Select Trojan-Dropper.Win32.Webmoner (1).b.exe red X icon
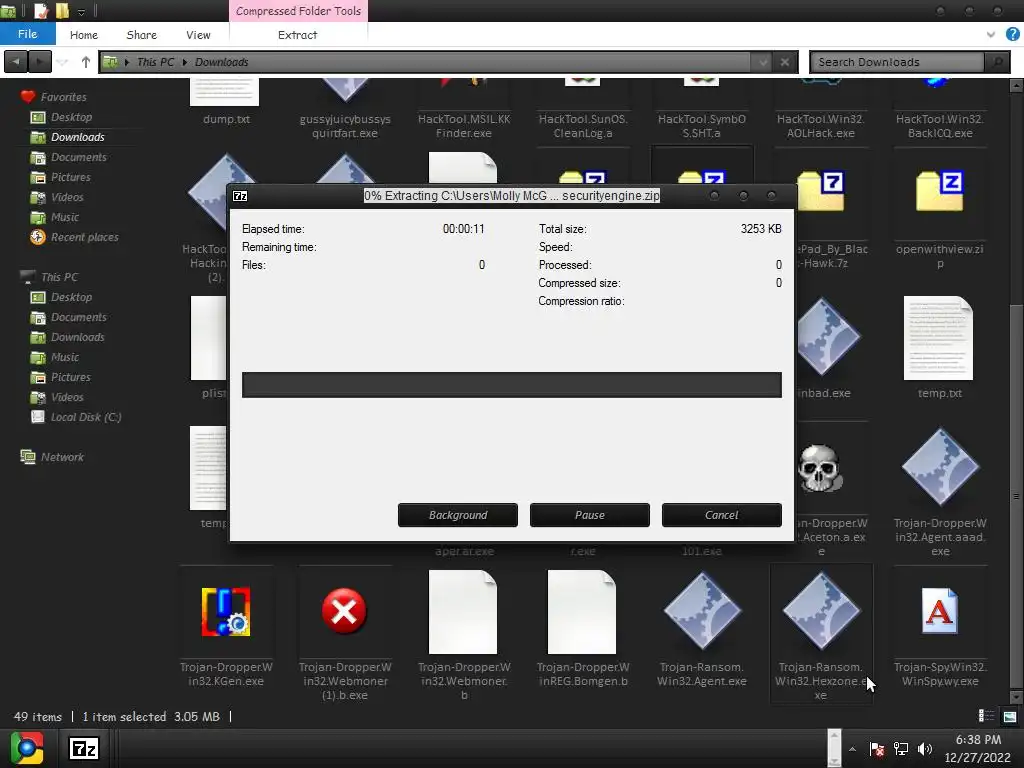Image resolution: width=1024 pixels, height=768 pixels. [344, 612]
